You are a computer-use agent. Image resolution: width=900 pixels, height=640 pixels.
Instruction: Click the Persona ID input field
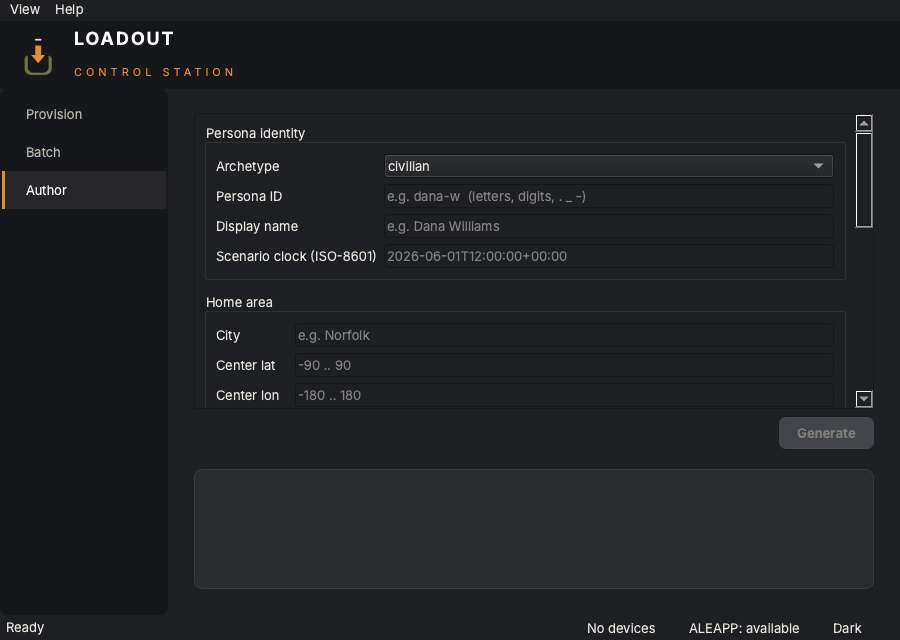click(608, 196)
